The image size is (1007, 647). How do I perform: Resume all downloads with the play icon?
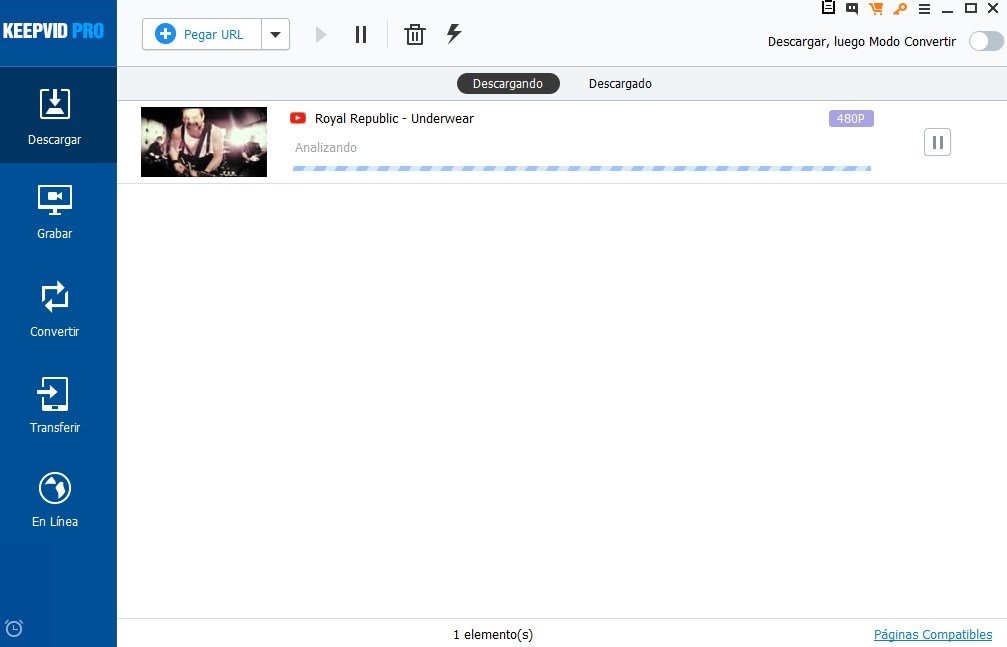pos(321,34)
